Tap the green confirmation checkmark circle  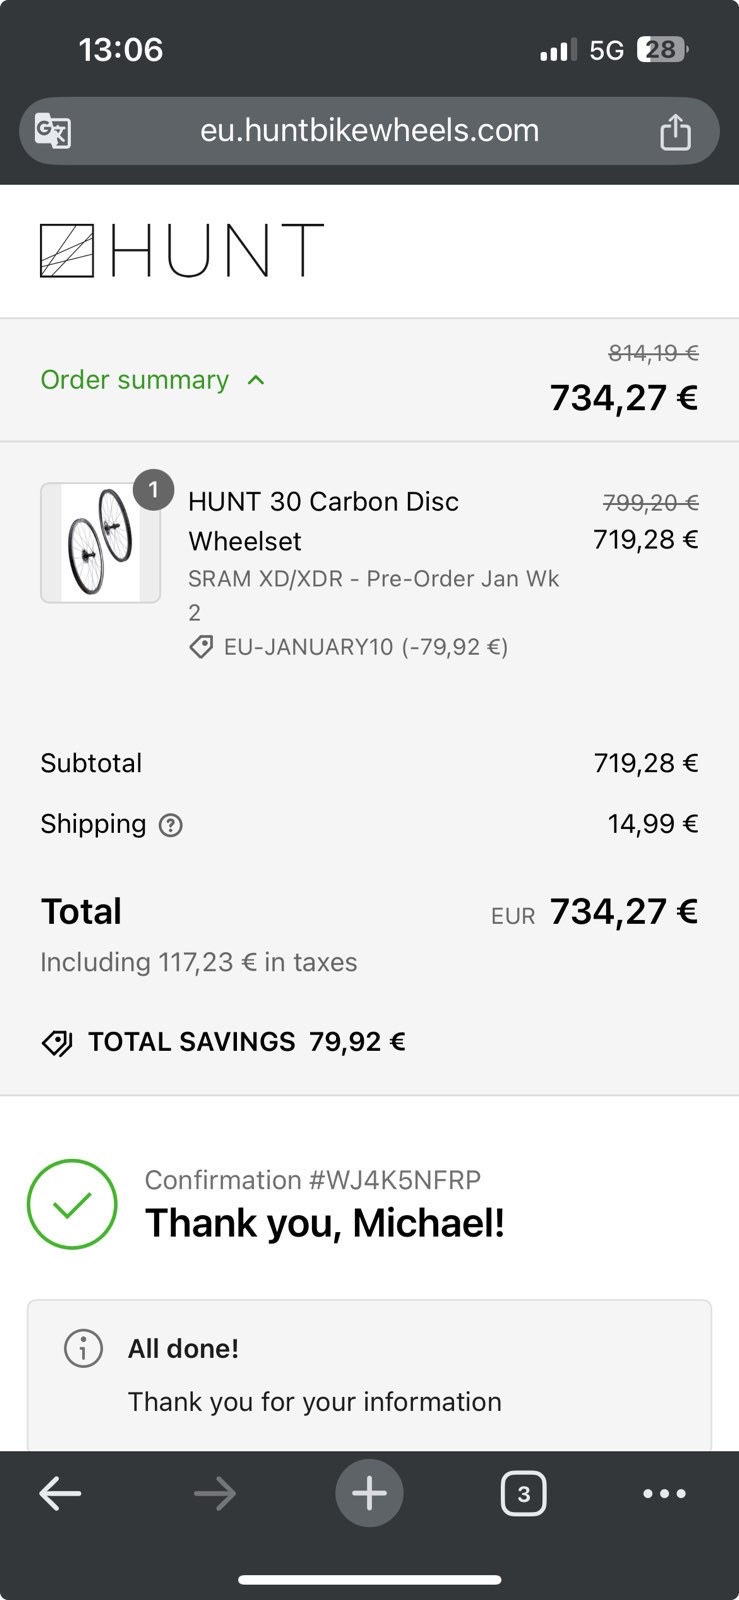click(x=72, y=1204)
